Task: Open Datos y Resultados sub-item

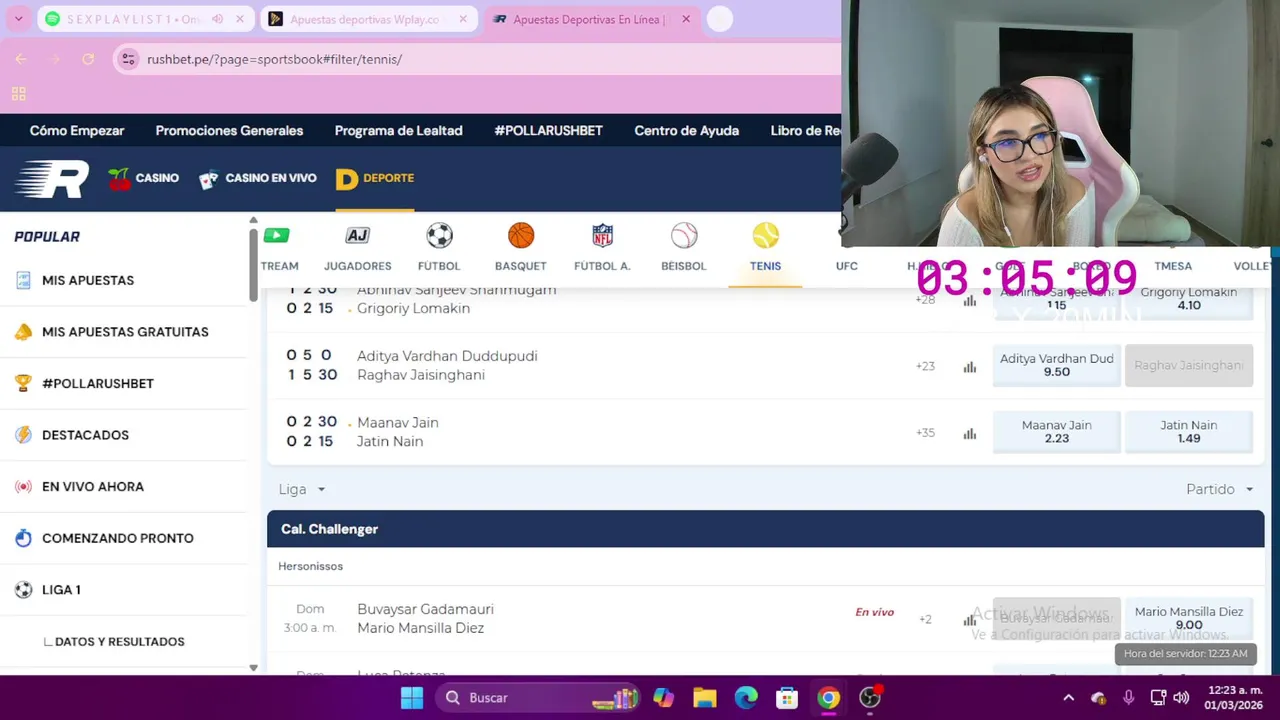Action: (119, 642)
